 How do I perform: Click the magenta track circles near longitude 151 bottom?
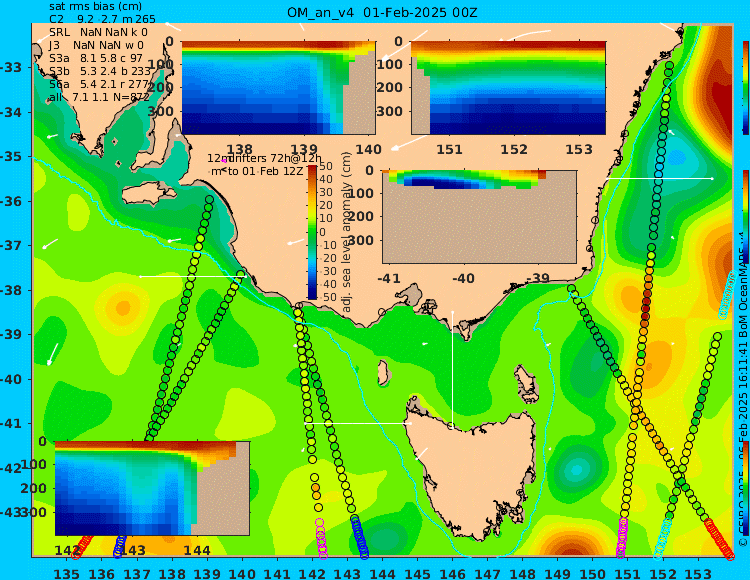click(622, 537)
